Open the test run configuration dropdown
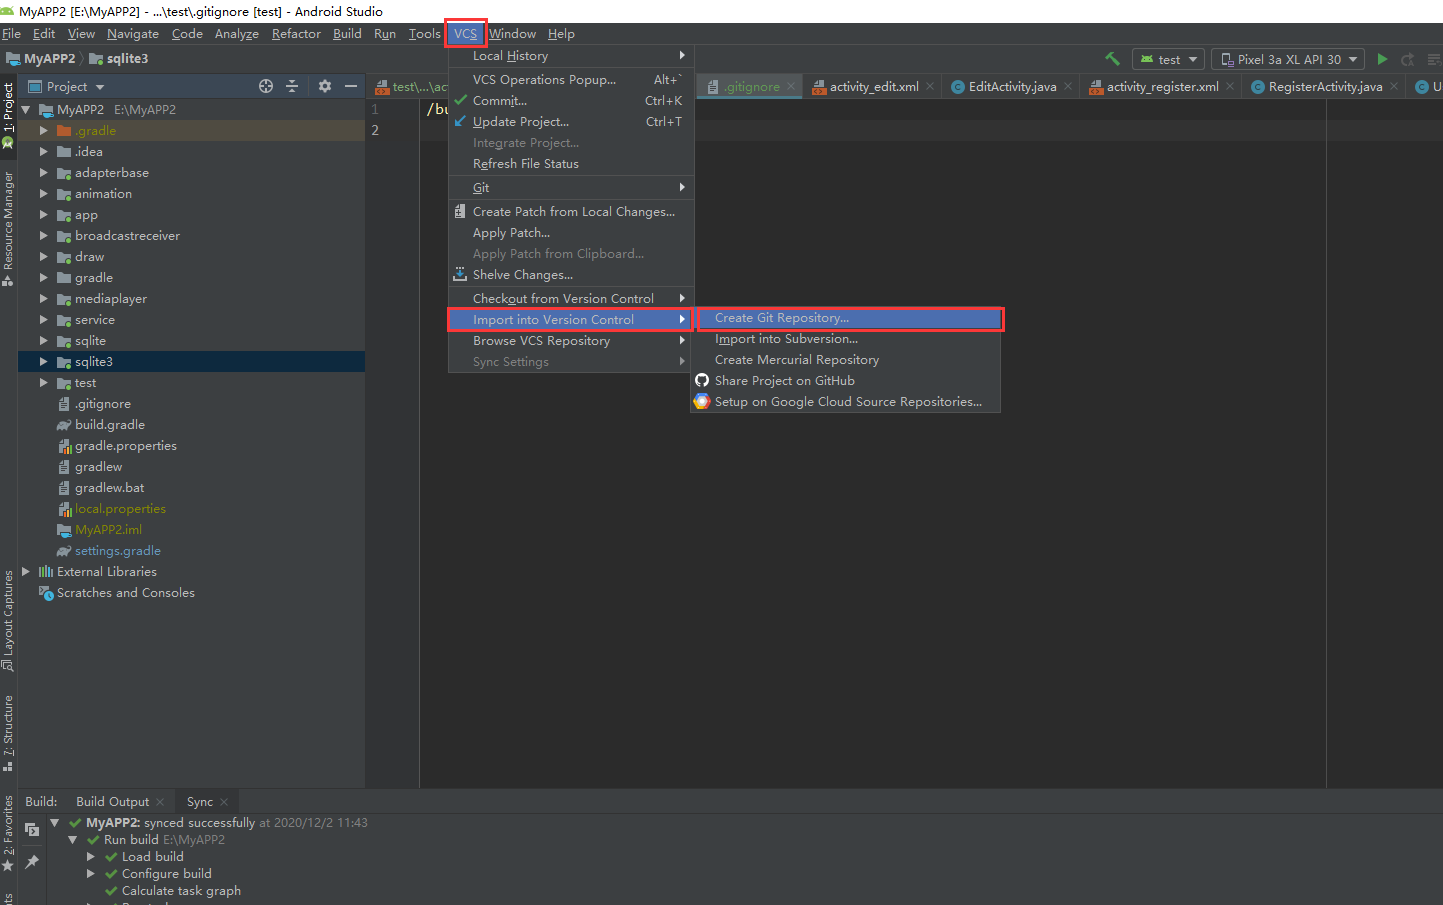1443x905 pixels. 1168,59
